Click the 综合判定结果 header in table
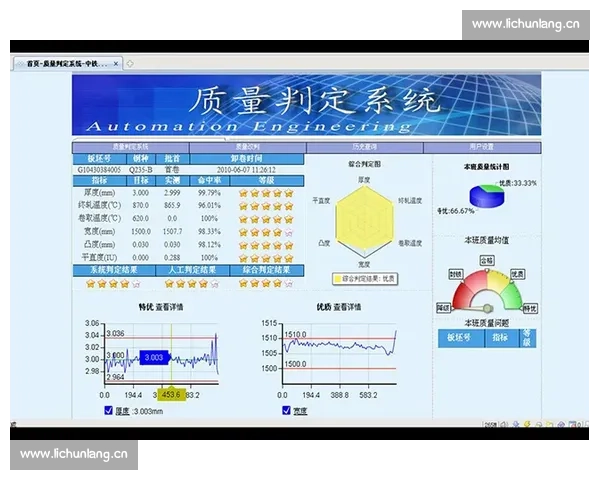Viewport: 600px width, 480px height. [267, 270]
